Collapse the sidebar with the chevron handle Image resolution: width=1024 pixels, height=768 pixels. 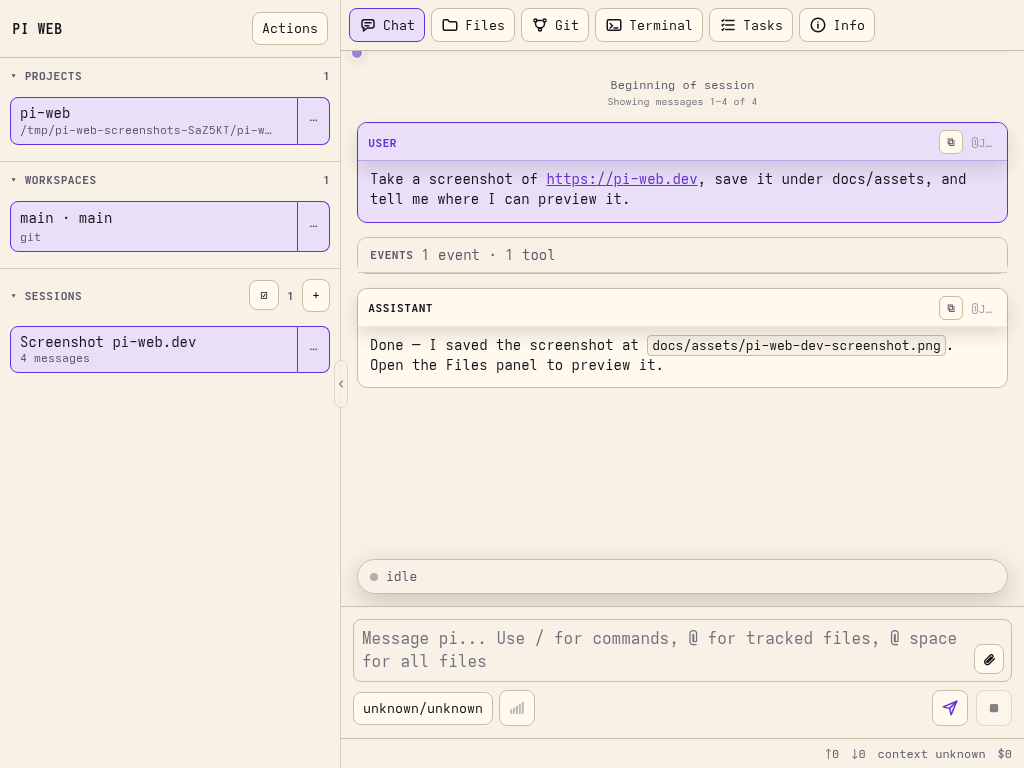pos(341,384)
